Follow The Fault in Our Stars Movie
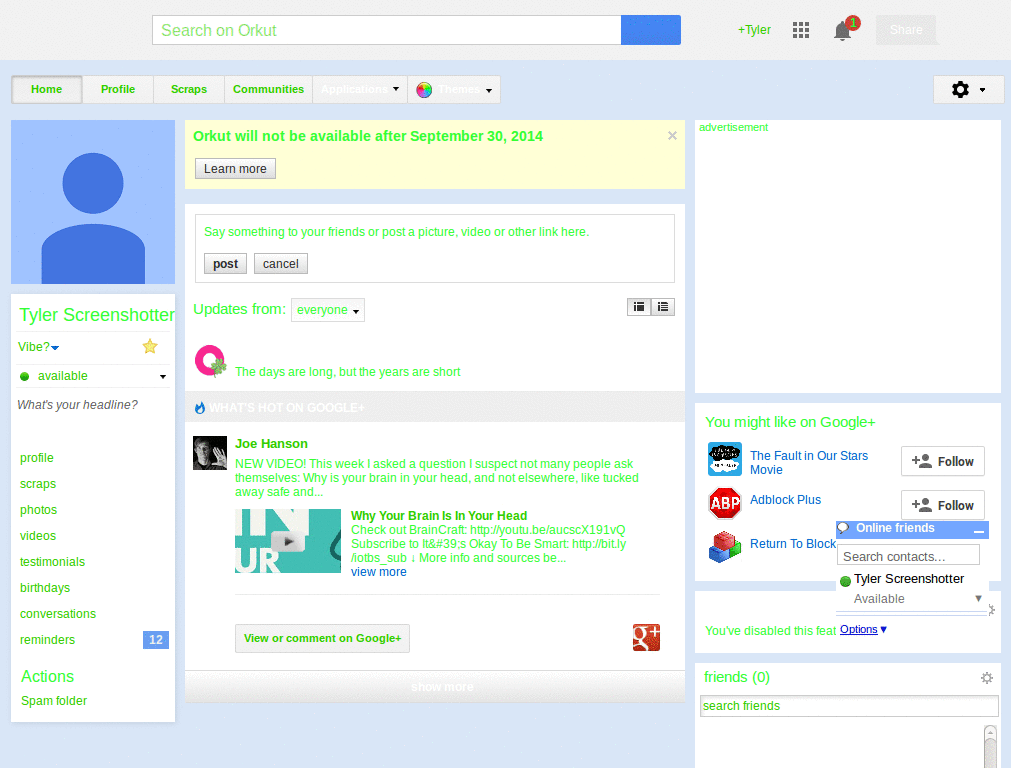Viewport: 1024px width, 768px height. (x=942, y=462)
